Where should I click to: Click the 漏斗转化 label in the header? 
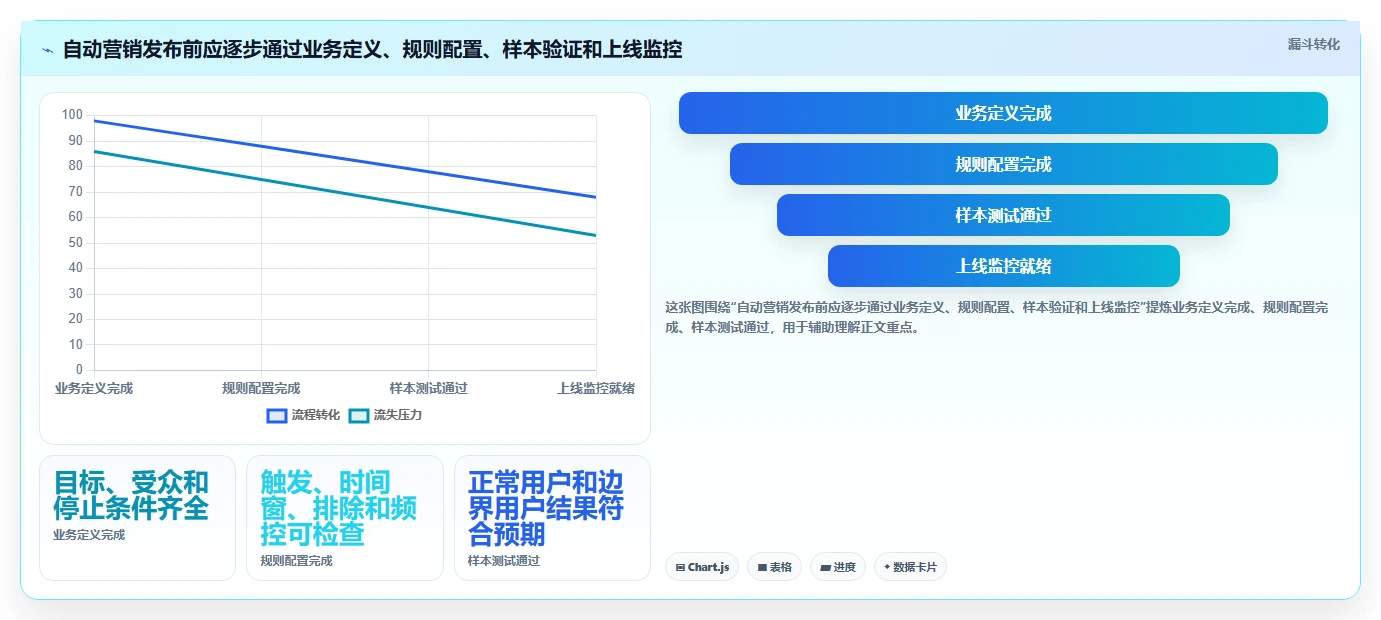[1313, 44]
